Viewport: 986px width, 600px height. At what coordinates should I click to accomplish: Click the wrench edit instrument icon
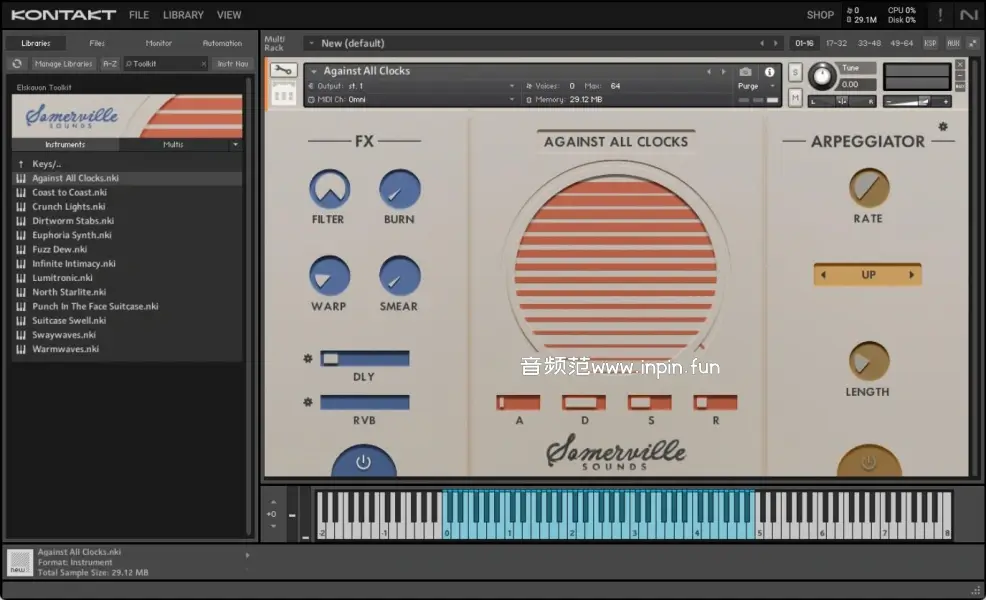point(283,71)
